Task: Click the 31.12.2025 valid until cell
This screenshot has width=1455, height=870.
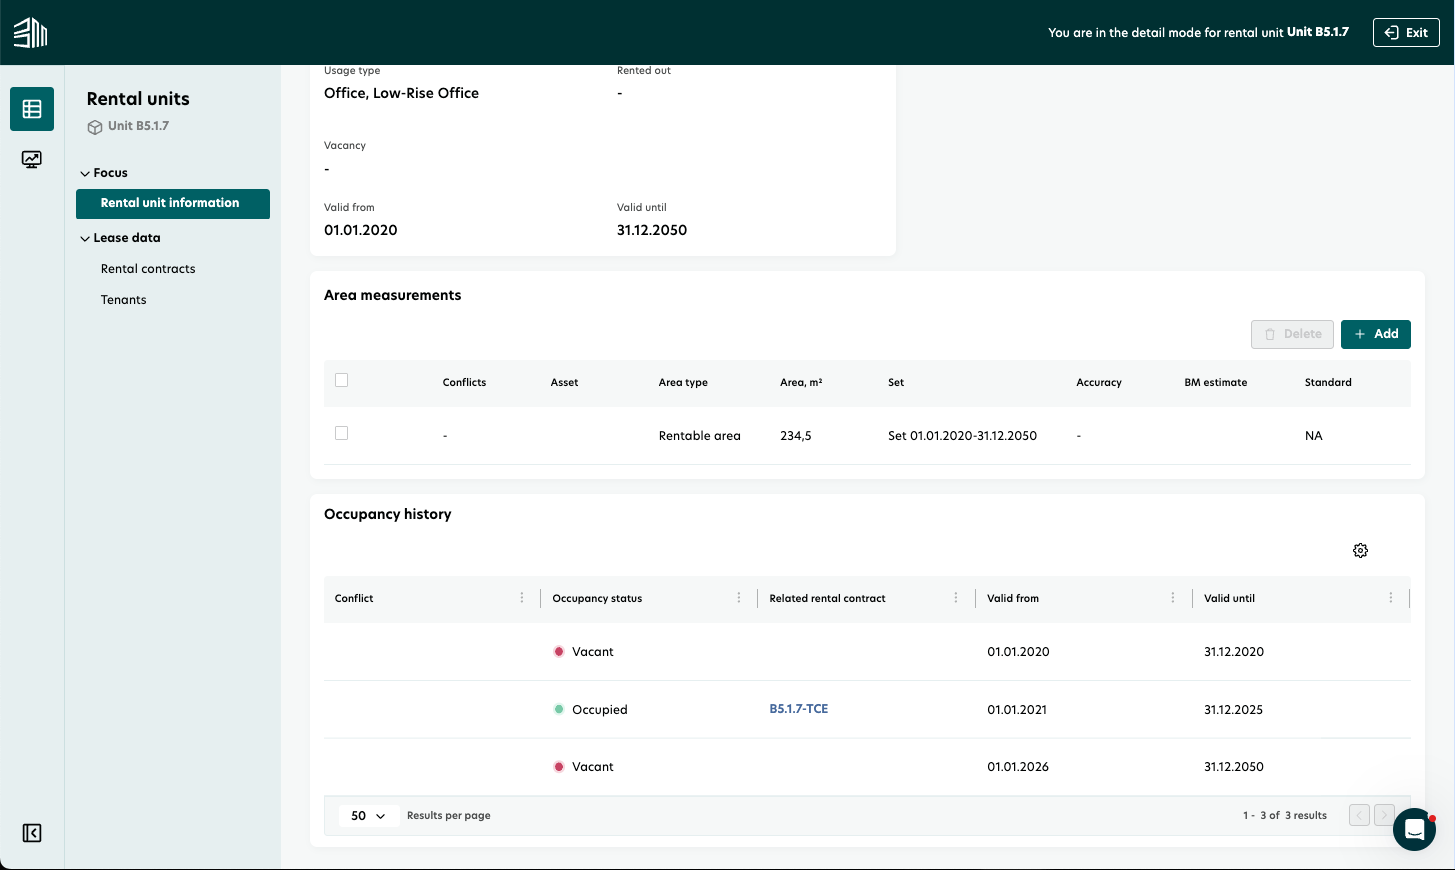Action: [x=1233, y=710]
